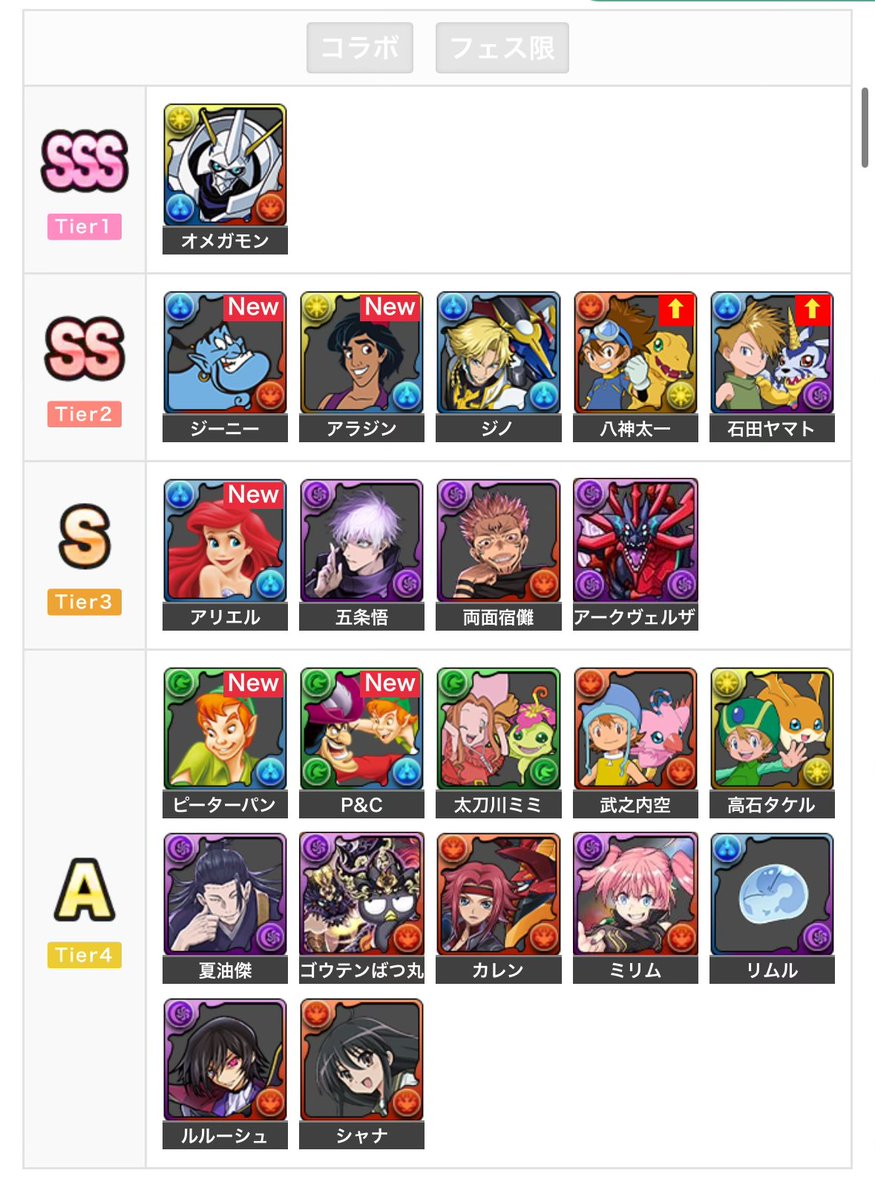Open the カレン character thumbnail
Screen dimensions: 875x1199
coord(498,894)
